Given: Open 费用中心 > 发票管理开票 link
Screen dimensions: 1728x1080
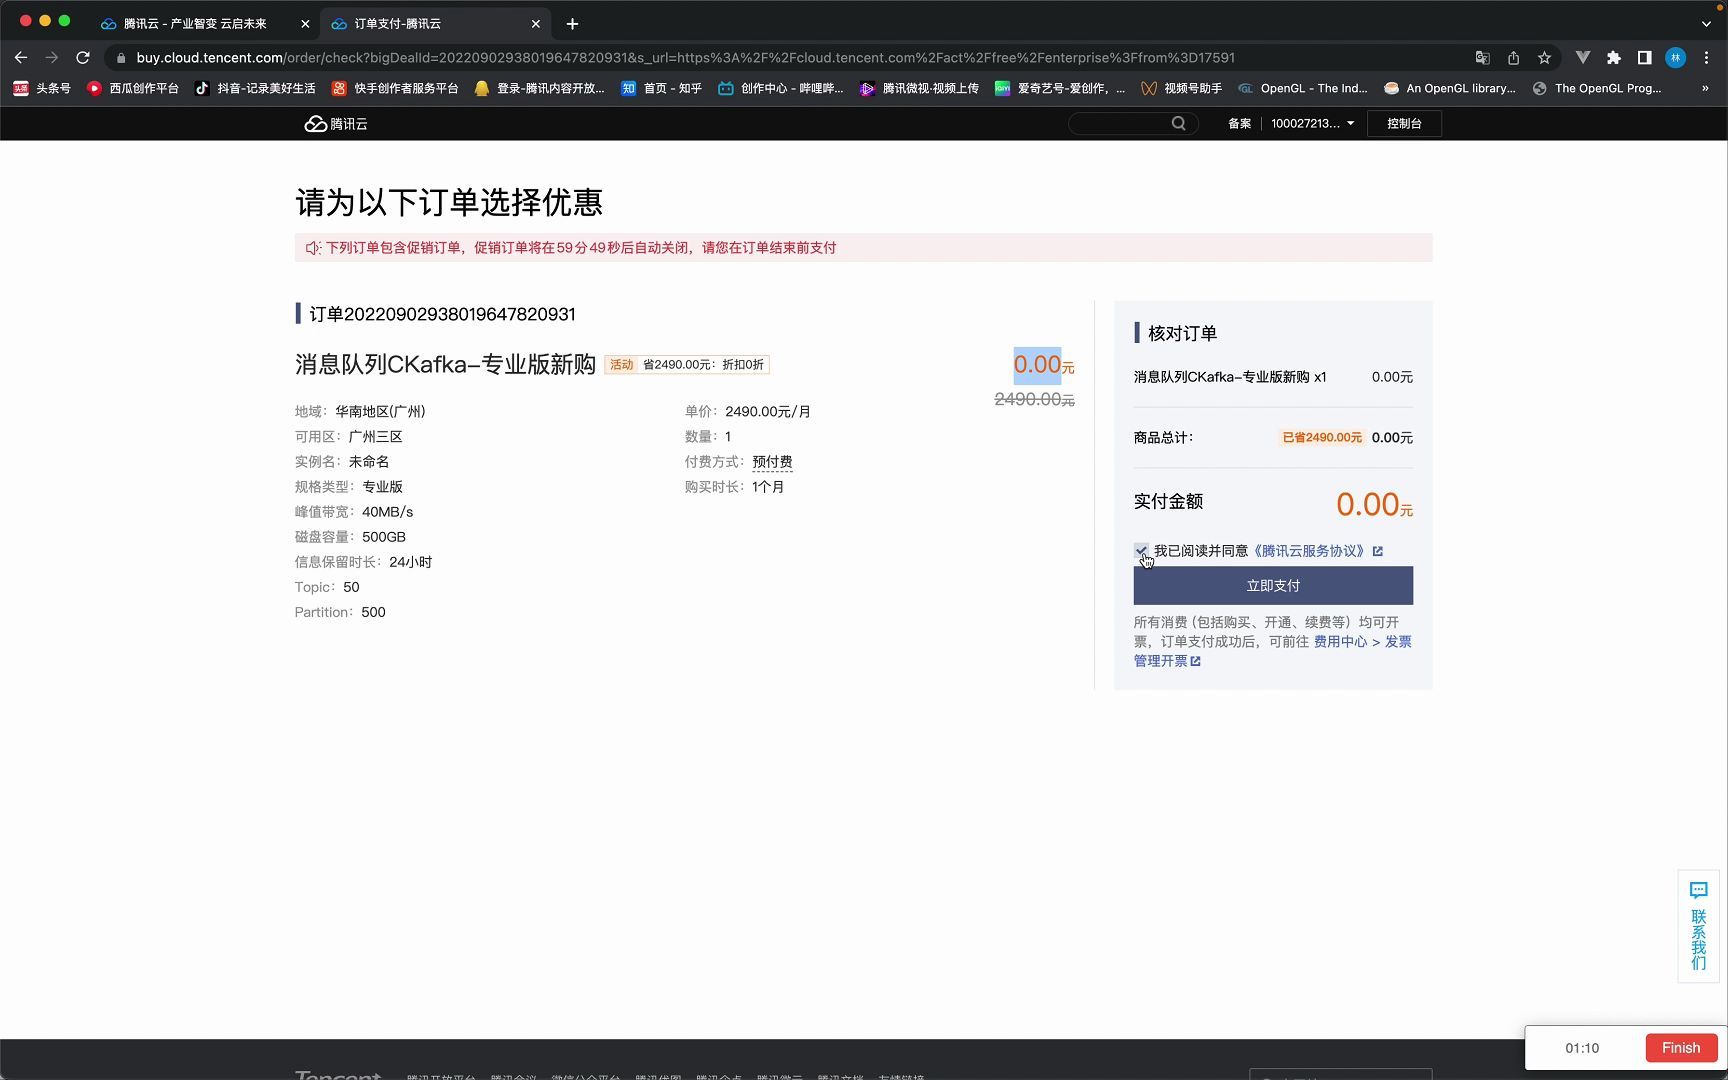Looking at the screenshot, I should tap(1273, 651).
